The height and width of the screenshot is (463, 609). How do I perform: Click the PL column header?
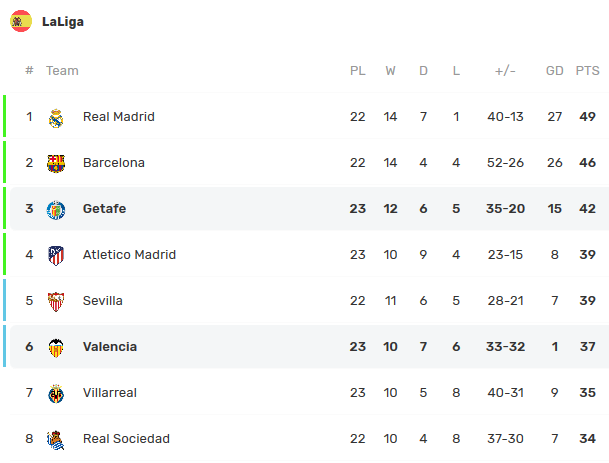(357, 71)
